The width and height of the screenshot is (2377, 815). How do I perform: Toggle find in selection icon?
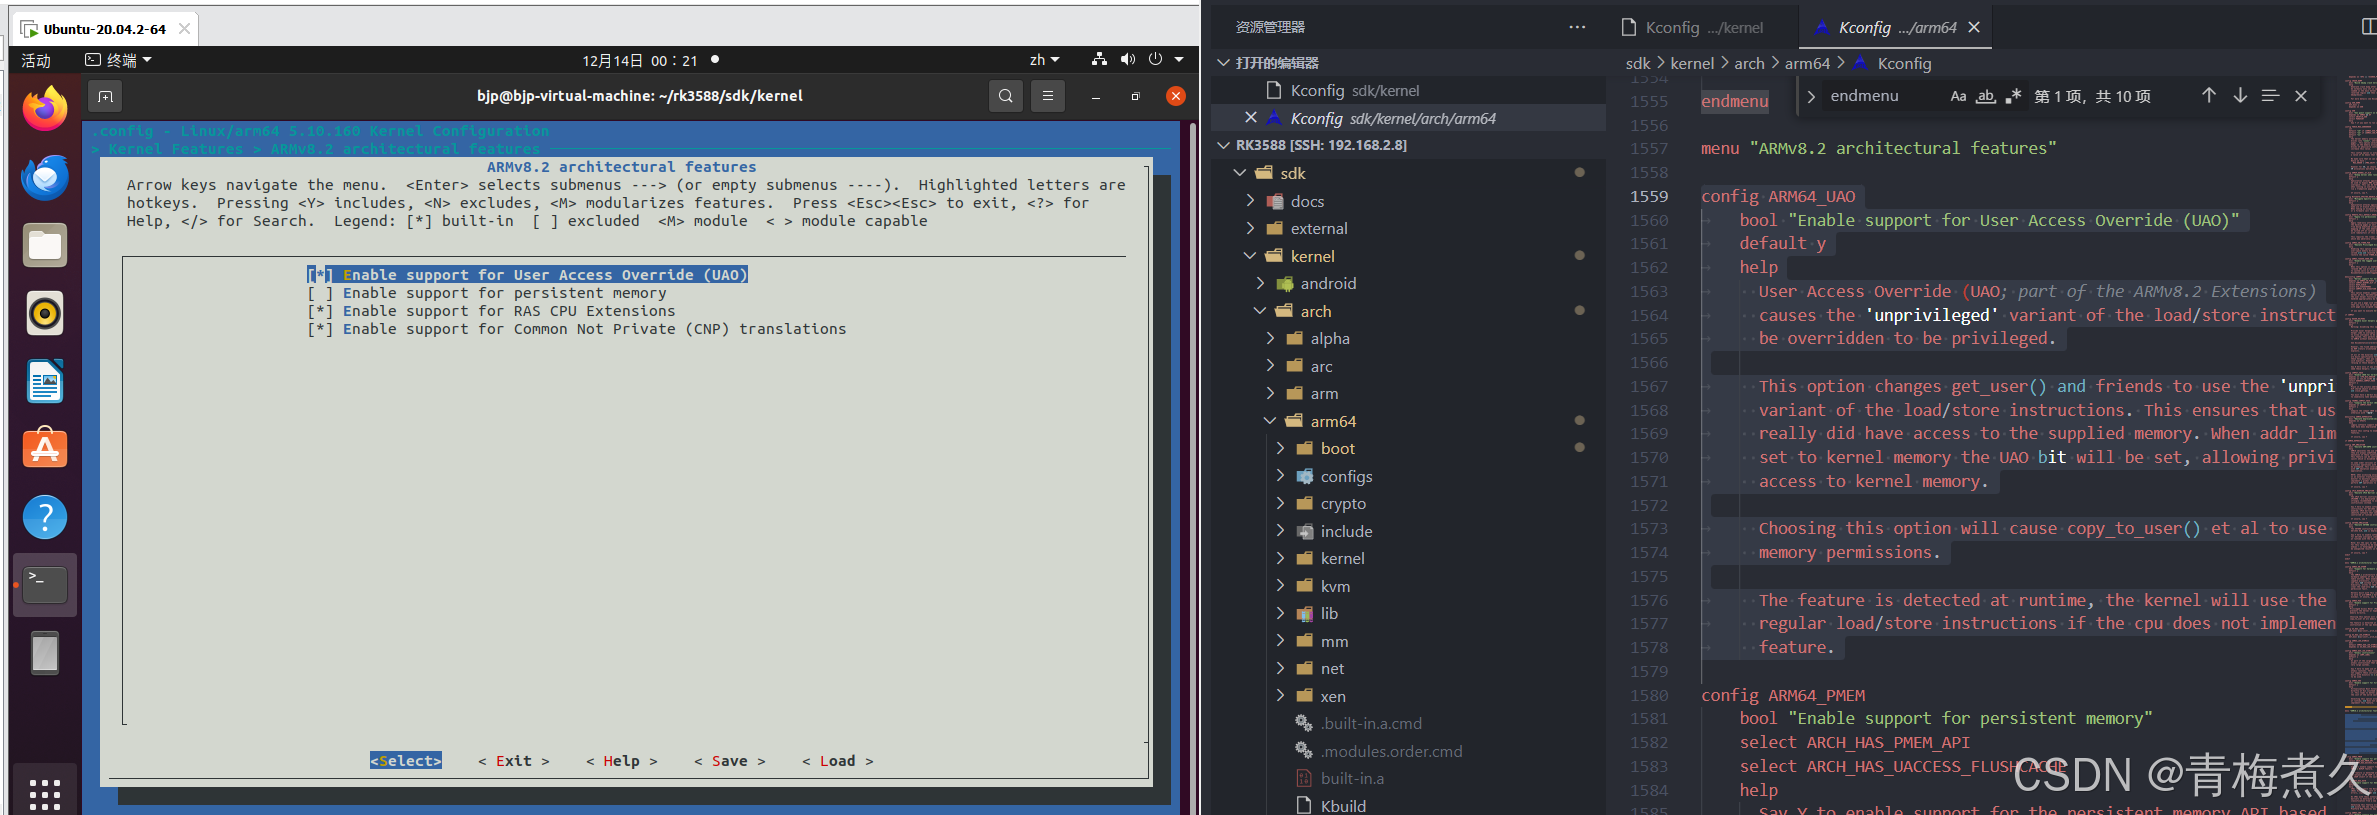point(2270,96)
